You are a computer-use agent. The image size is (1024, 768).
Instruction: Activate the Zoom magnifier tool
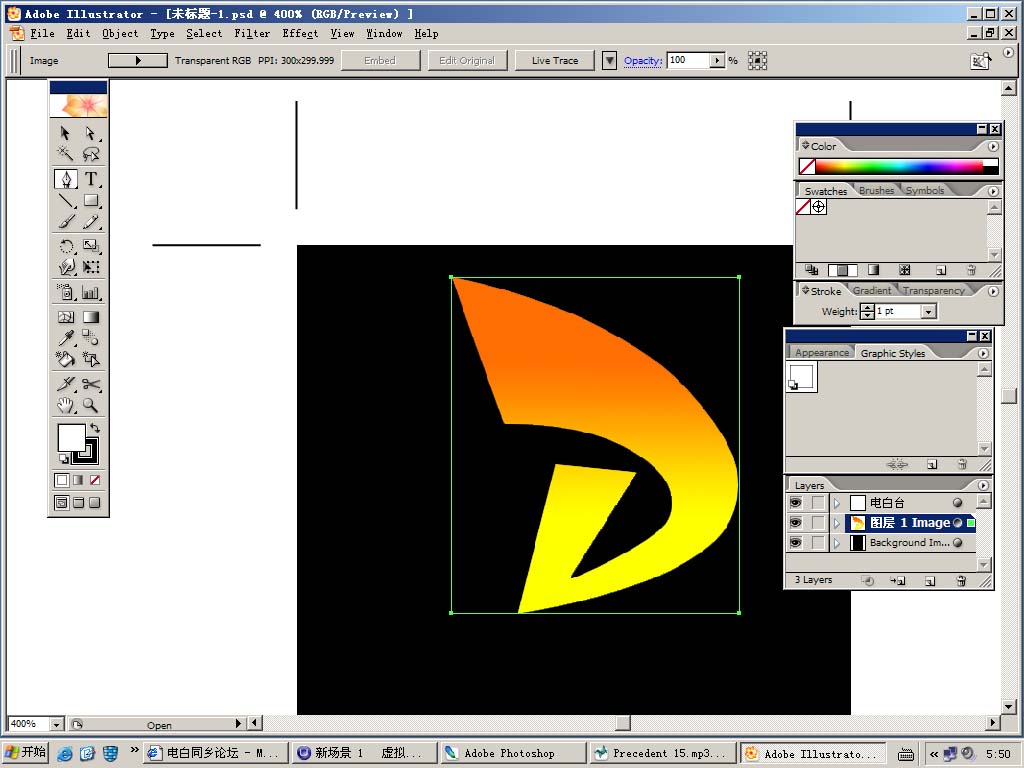(91, 405)
